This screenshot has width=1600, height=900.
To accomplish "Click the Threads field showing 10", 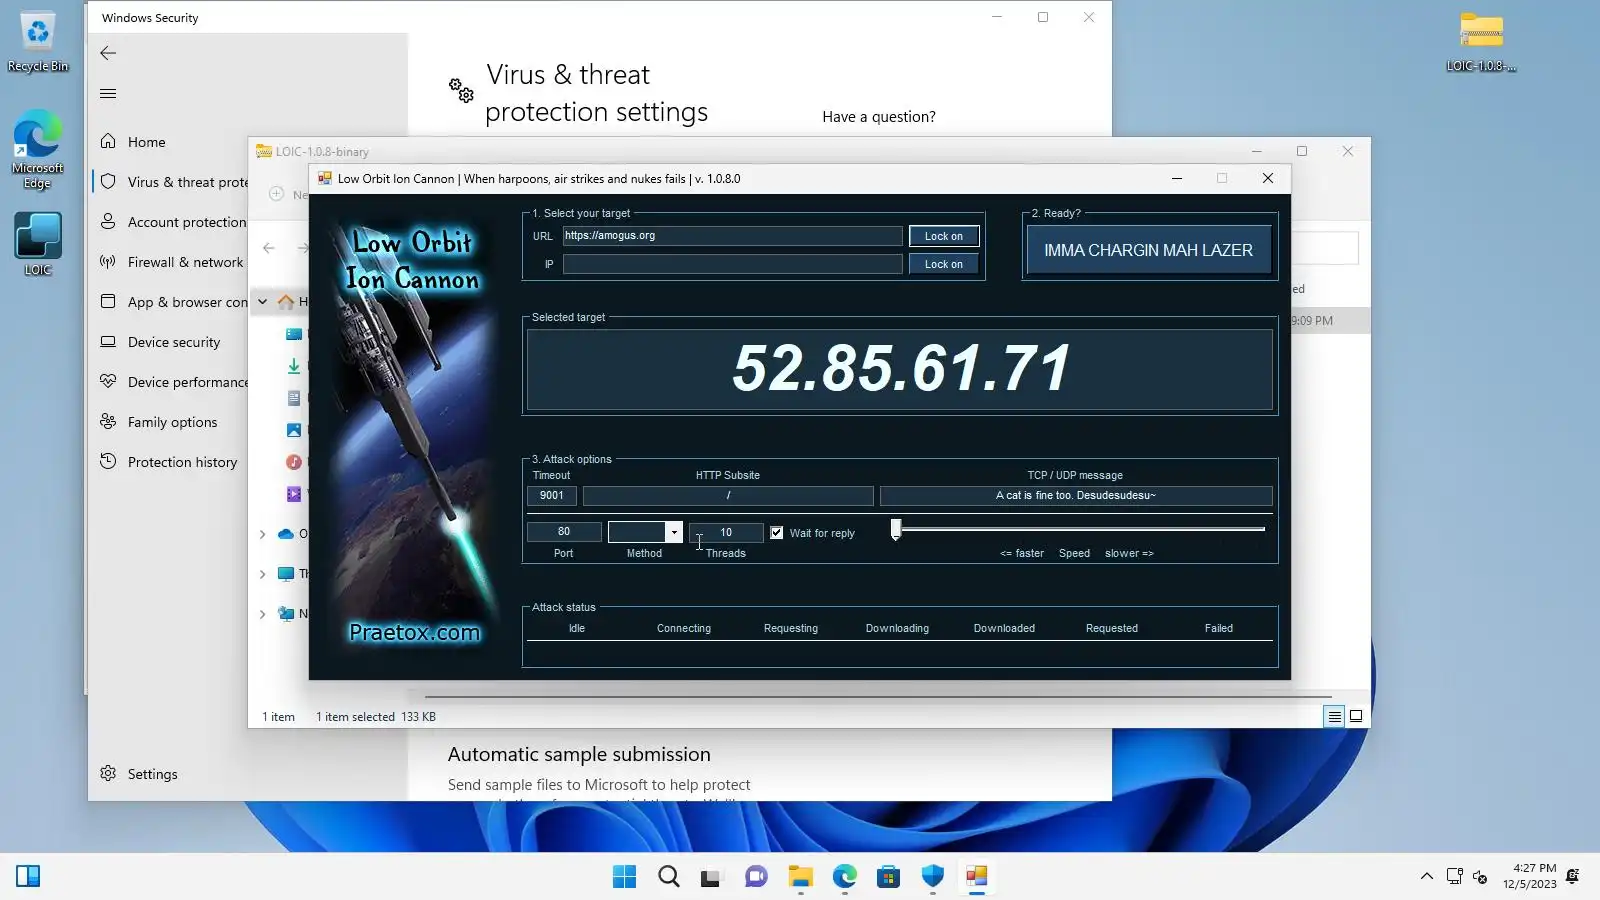I will tap(726, 532).
